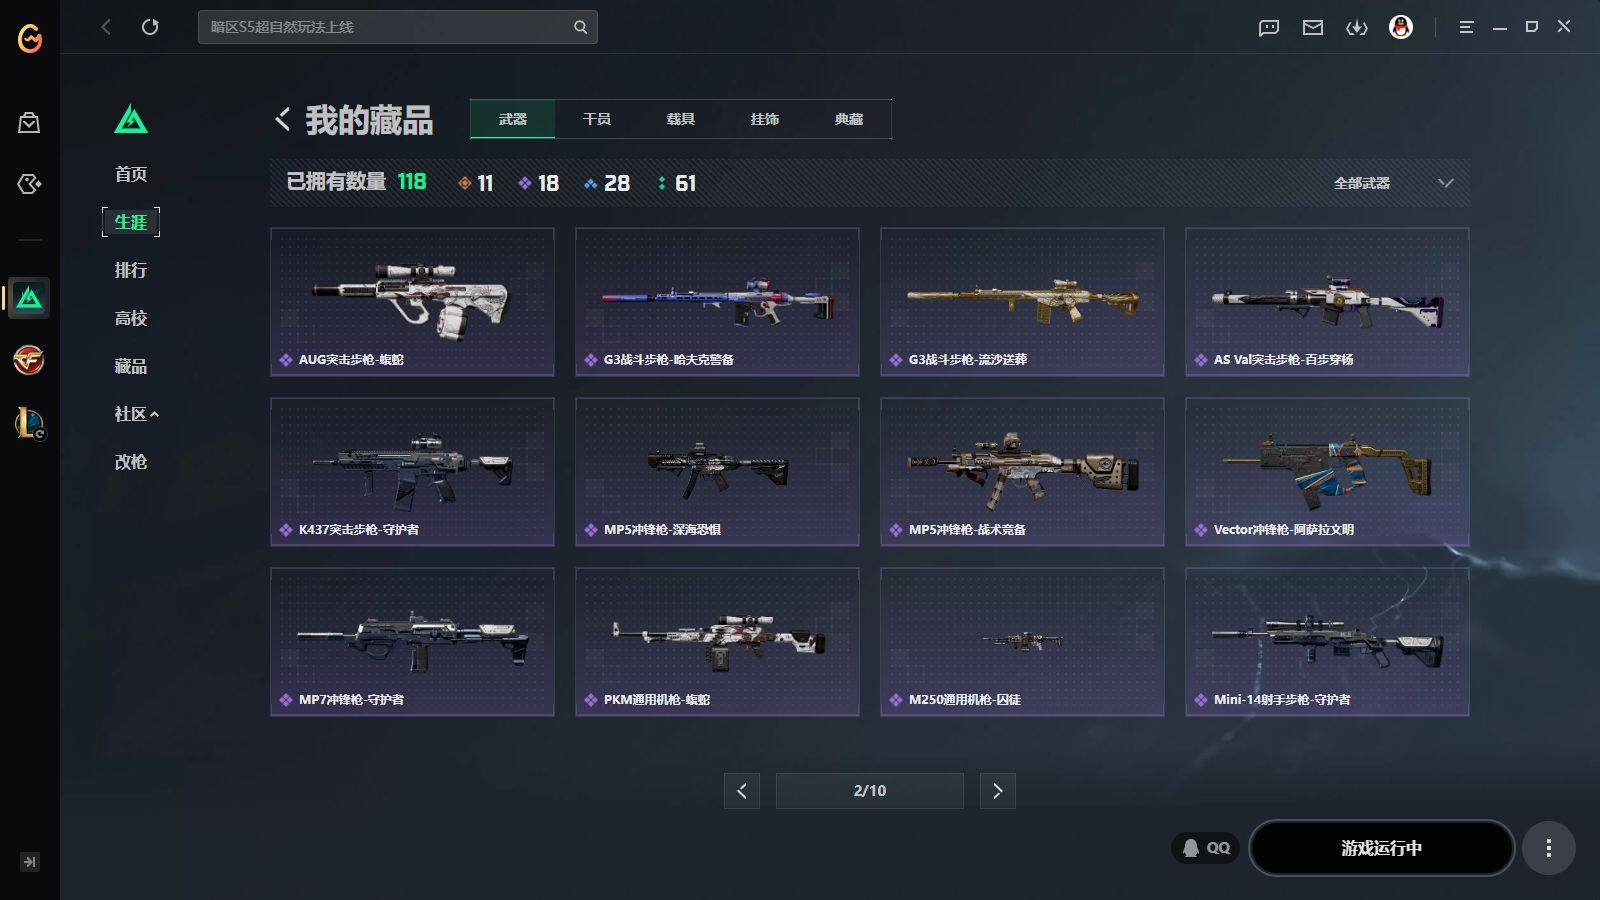
Task: Click back arrow beside 我的藏品
Action: click(x=283, y=120)
